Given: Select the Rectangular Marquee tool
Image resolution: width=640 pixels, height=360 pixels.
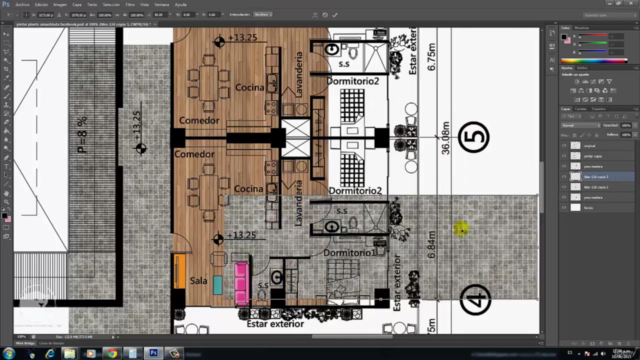Looking at the screenshot, I should point(6,43).
